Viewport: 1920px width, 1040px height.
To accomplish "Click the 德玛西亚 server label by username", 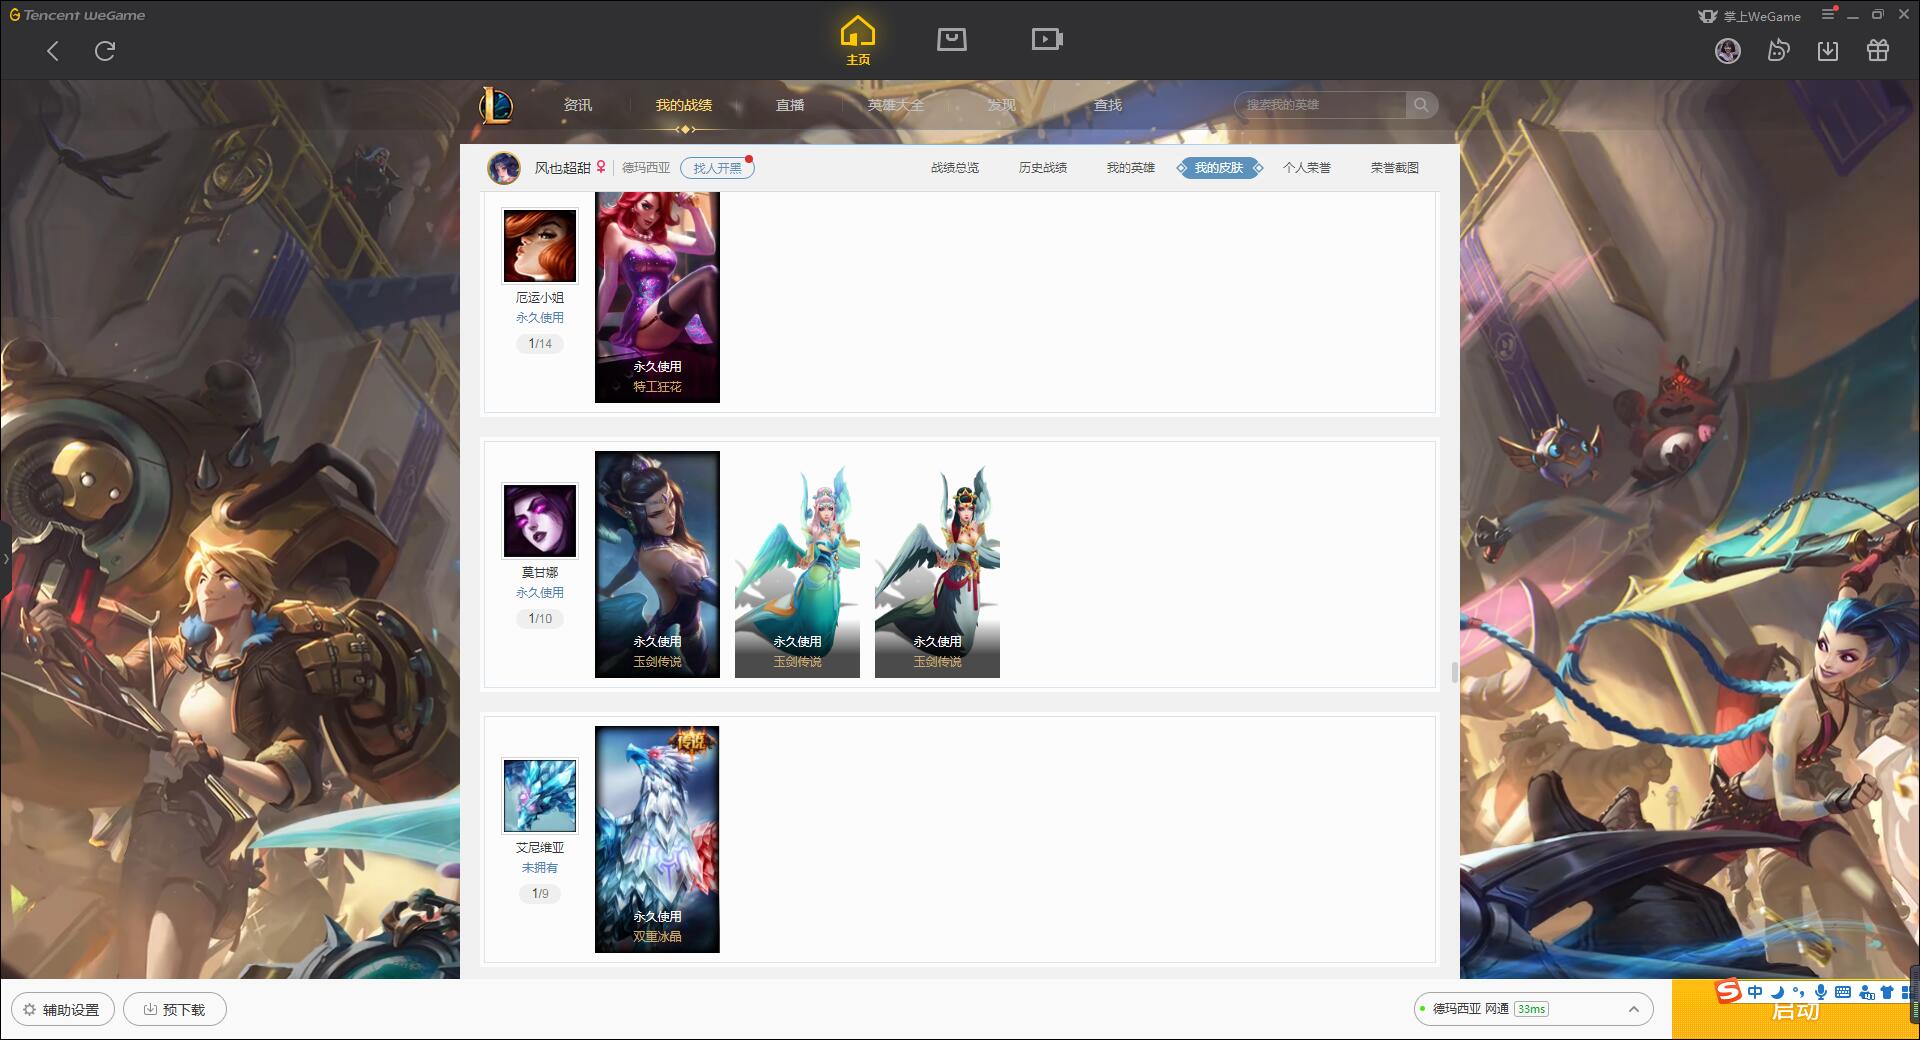I will point(646,168).
